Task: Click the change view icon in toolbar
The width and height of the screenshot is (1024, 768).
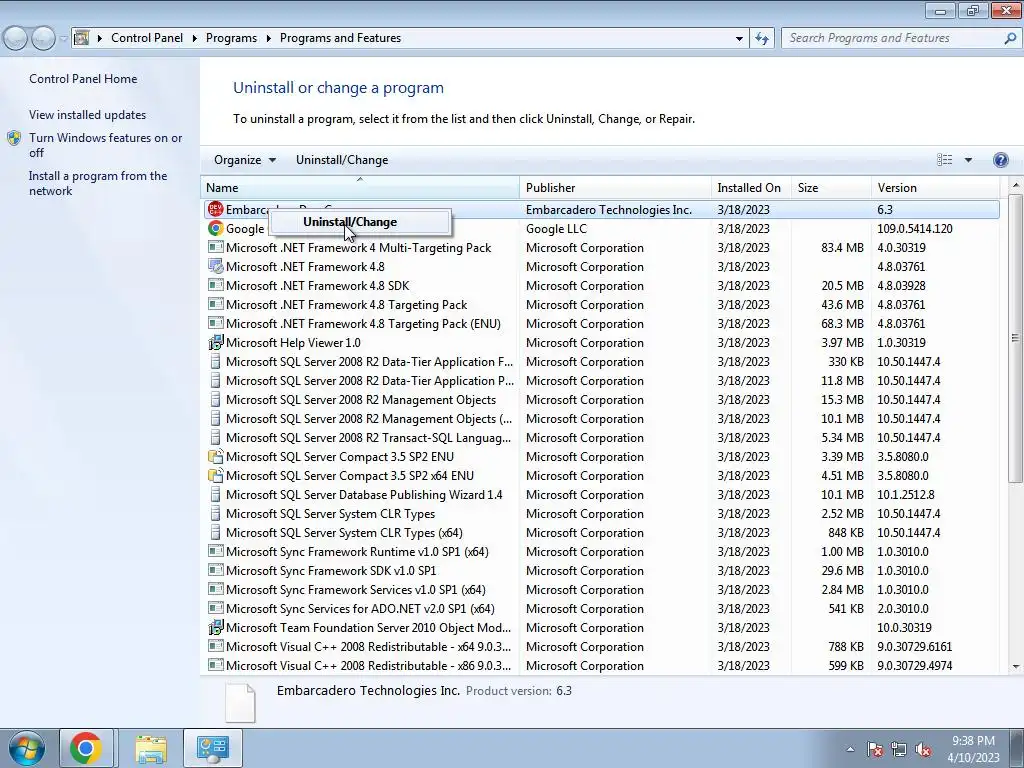Action: coord(944,160)
